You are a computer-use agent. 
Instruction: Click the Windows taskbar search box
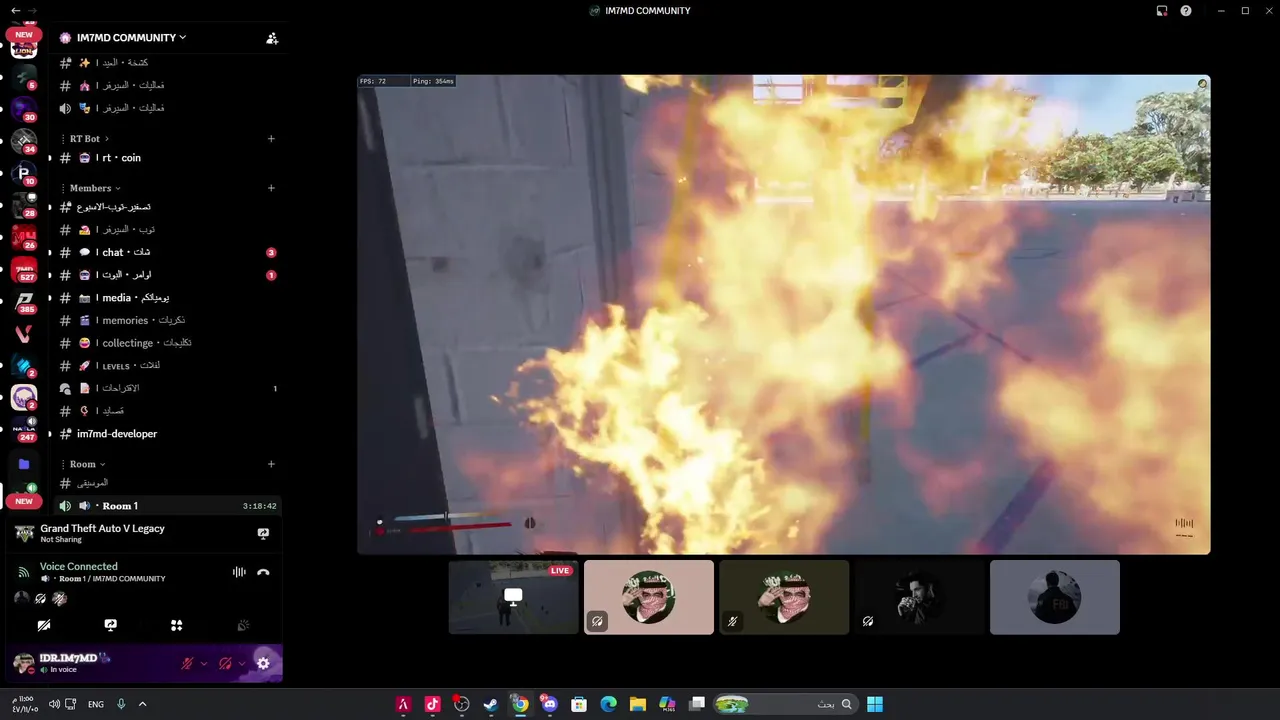(785, 704)
